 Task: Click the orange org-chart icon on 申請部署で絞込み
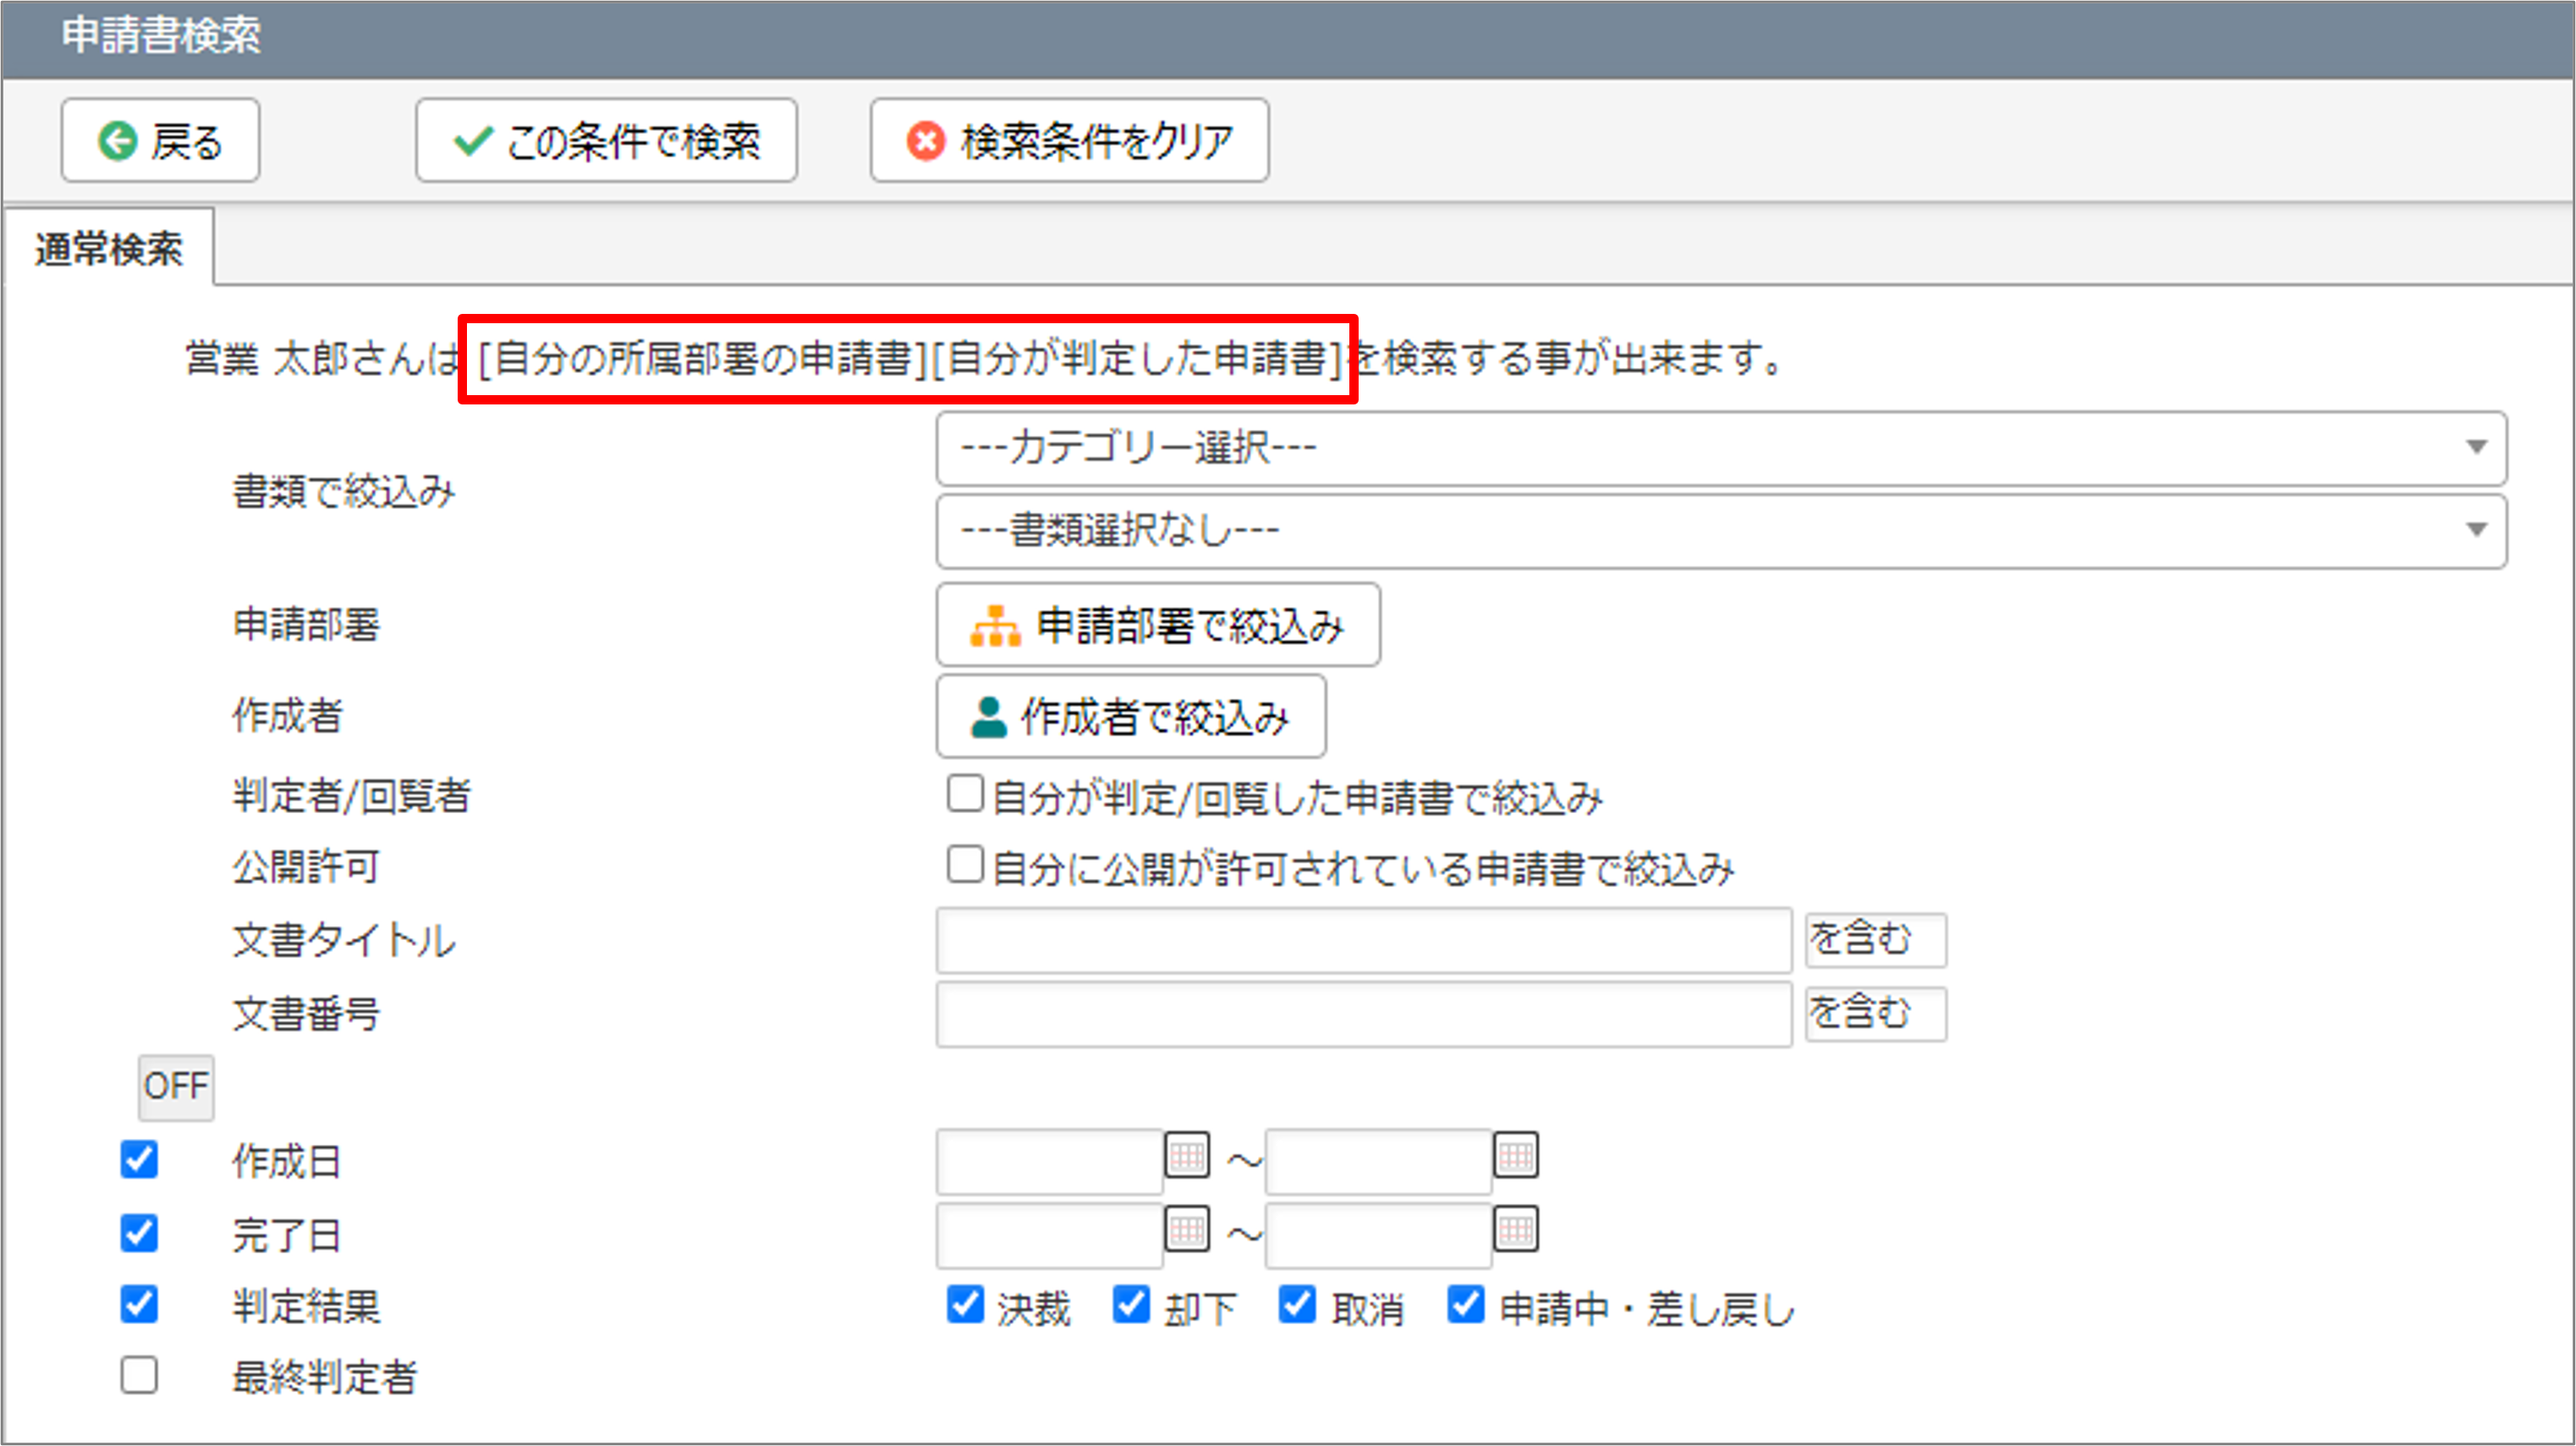click(995, 626)
